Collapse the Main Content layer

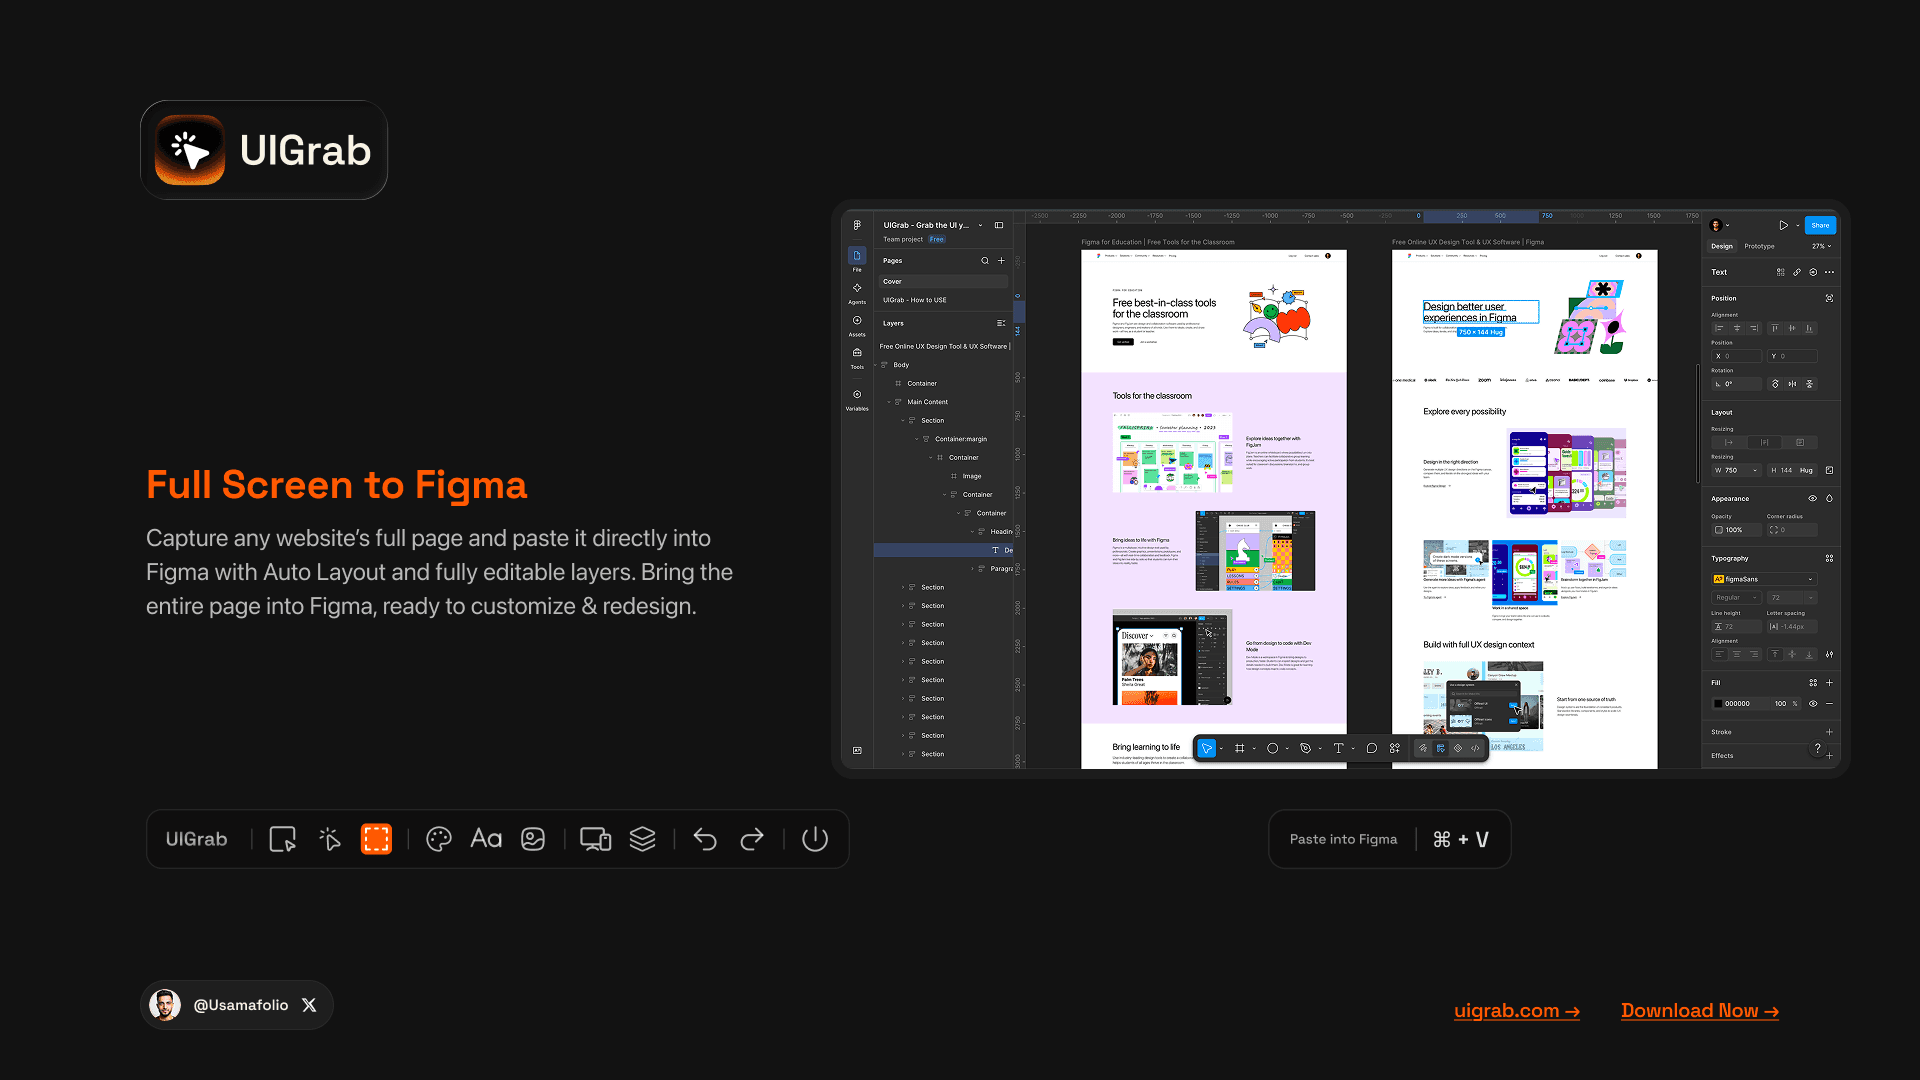point(889,402)
